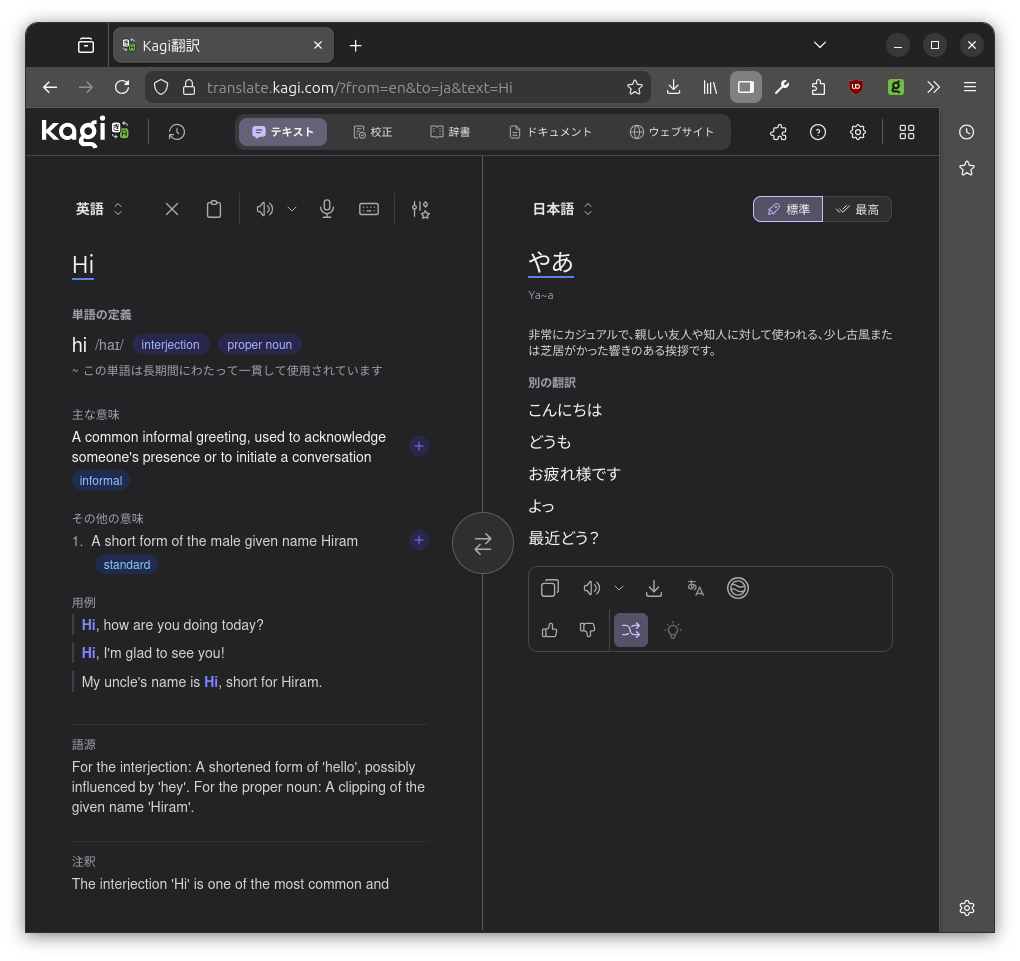Switch to the 辞書 tab
Viewport: 1020px width, 961px height.
point(450,132)
